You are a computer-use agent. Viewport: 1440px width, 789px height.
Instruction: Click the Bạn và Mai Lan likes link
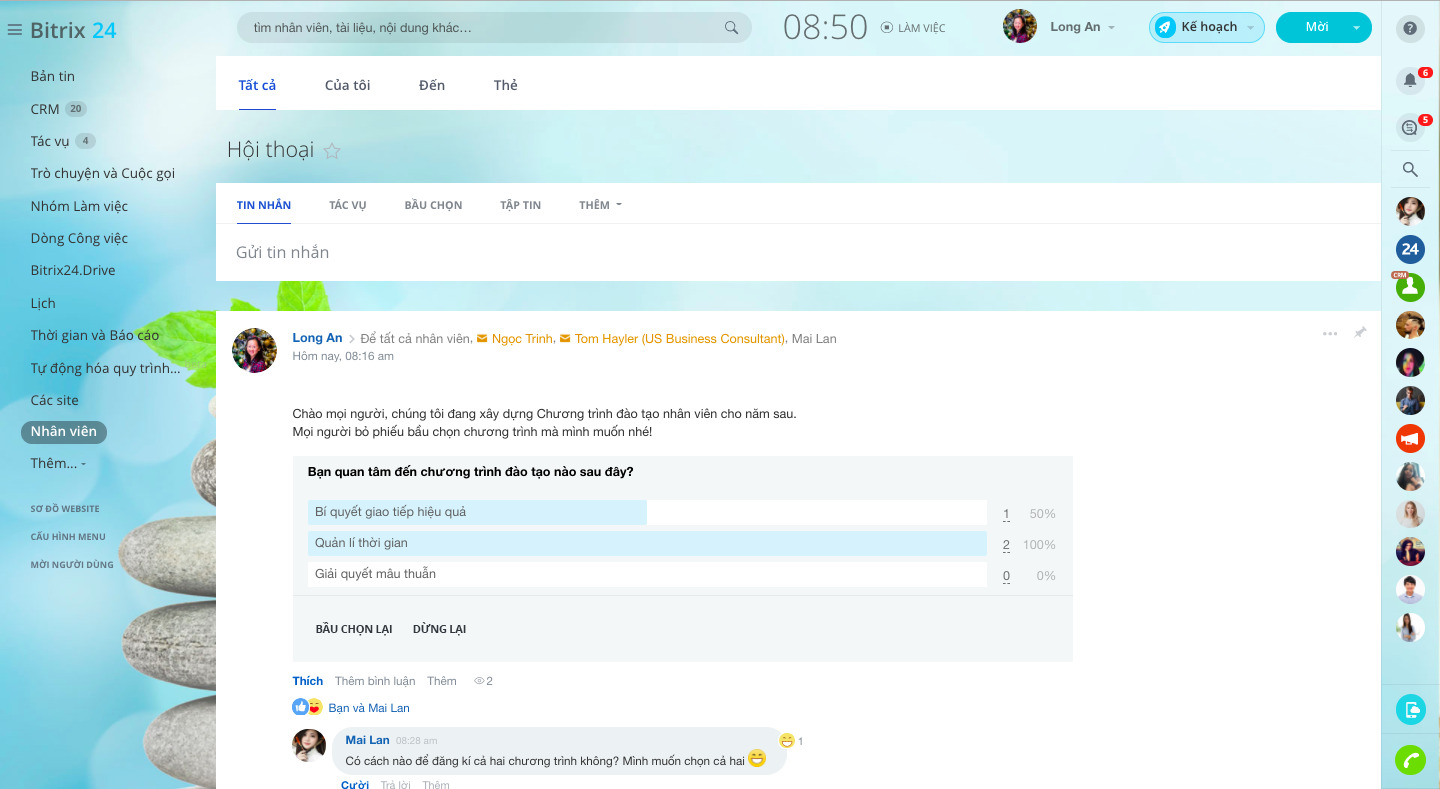point(369,708)
